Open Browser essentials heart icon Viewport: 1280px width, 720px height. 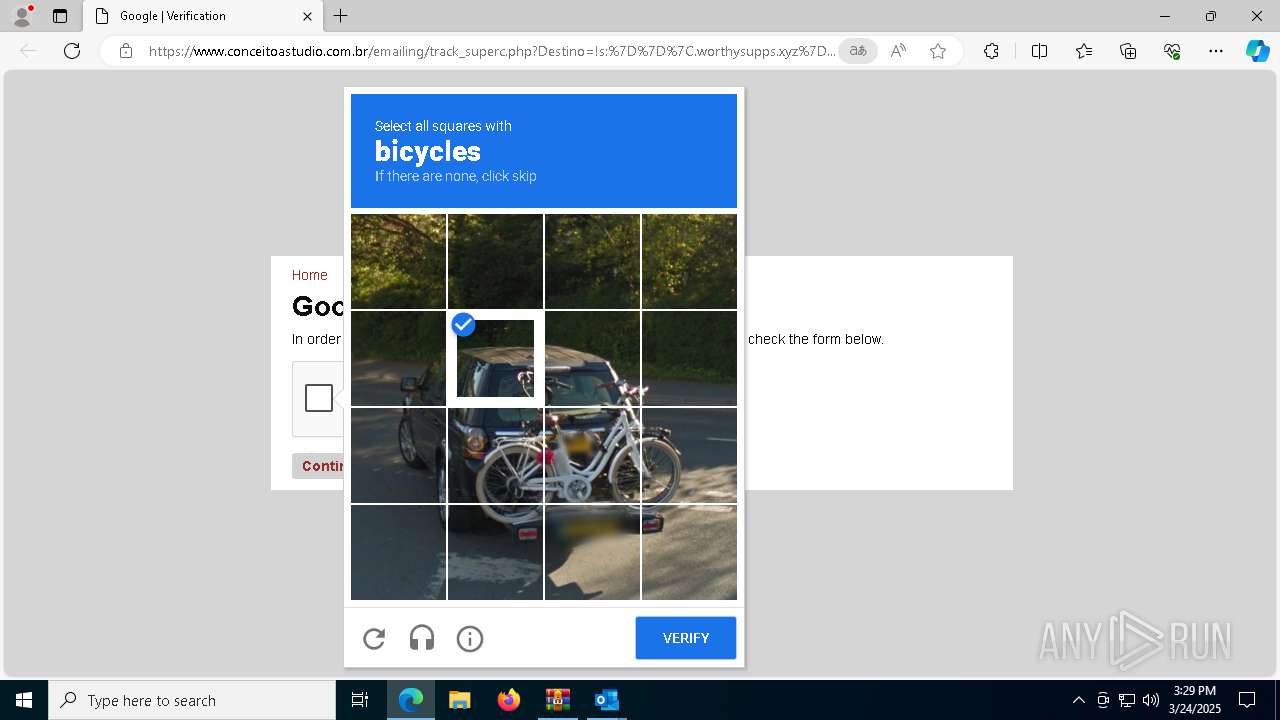coord(1172,51)
